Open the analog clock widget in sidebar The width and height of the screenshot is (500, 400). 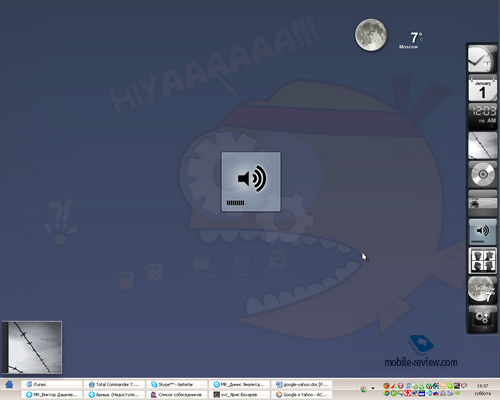point(482,59)
